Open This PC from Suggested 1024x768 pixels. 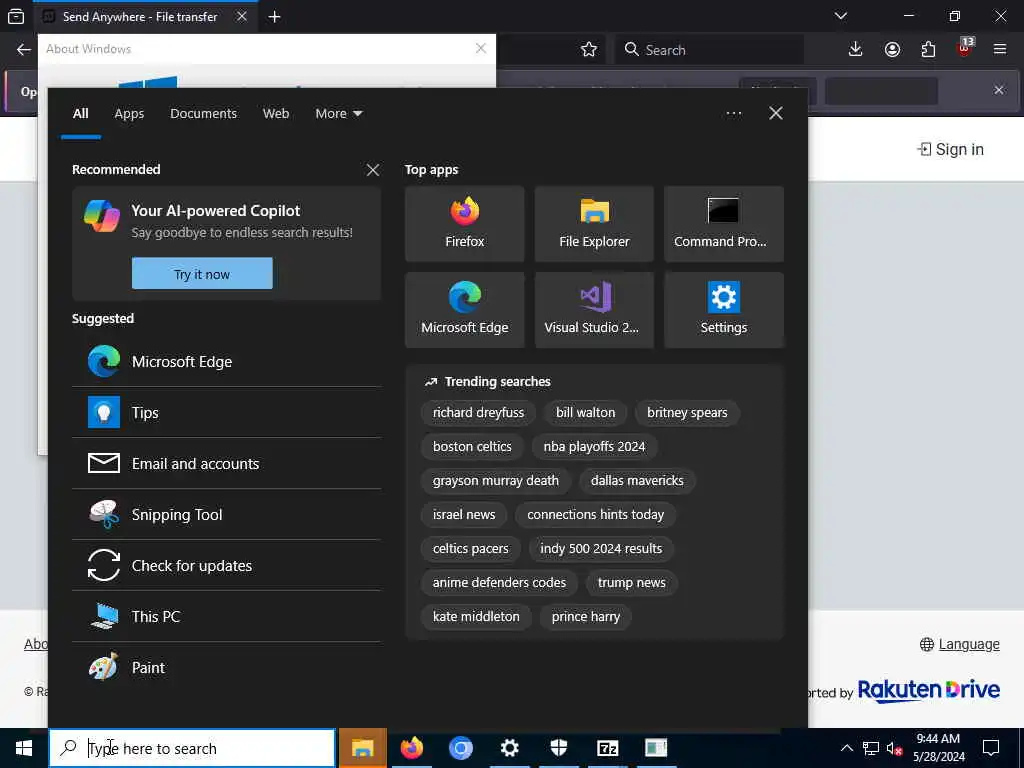click(x=227, y=616)
